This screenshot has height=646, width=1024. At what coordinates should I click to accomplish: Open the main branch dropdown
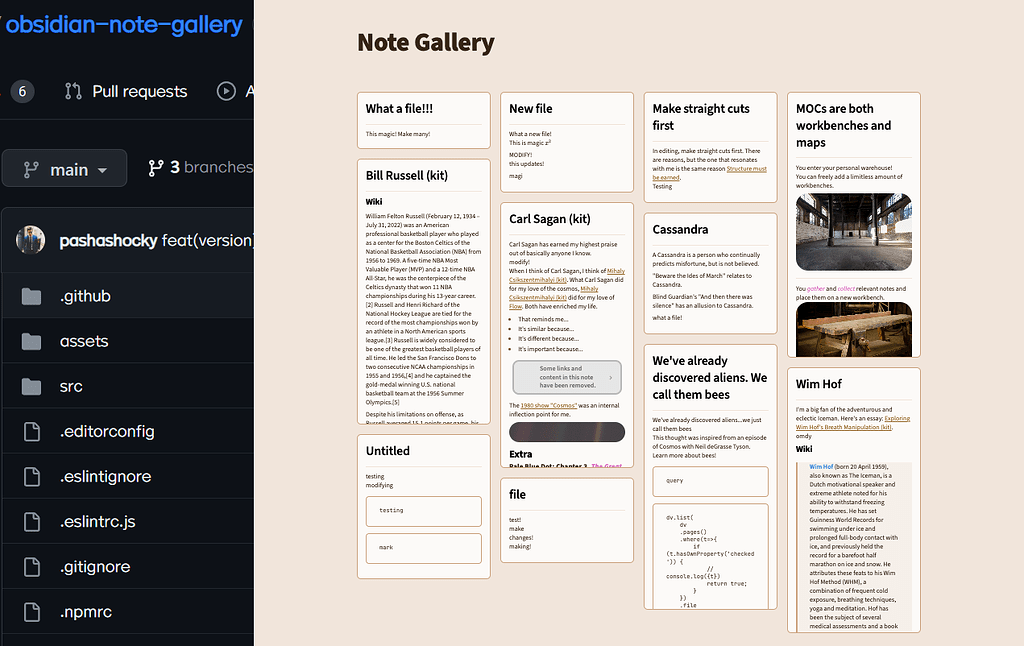[x=64, y=167]
